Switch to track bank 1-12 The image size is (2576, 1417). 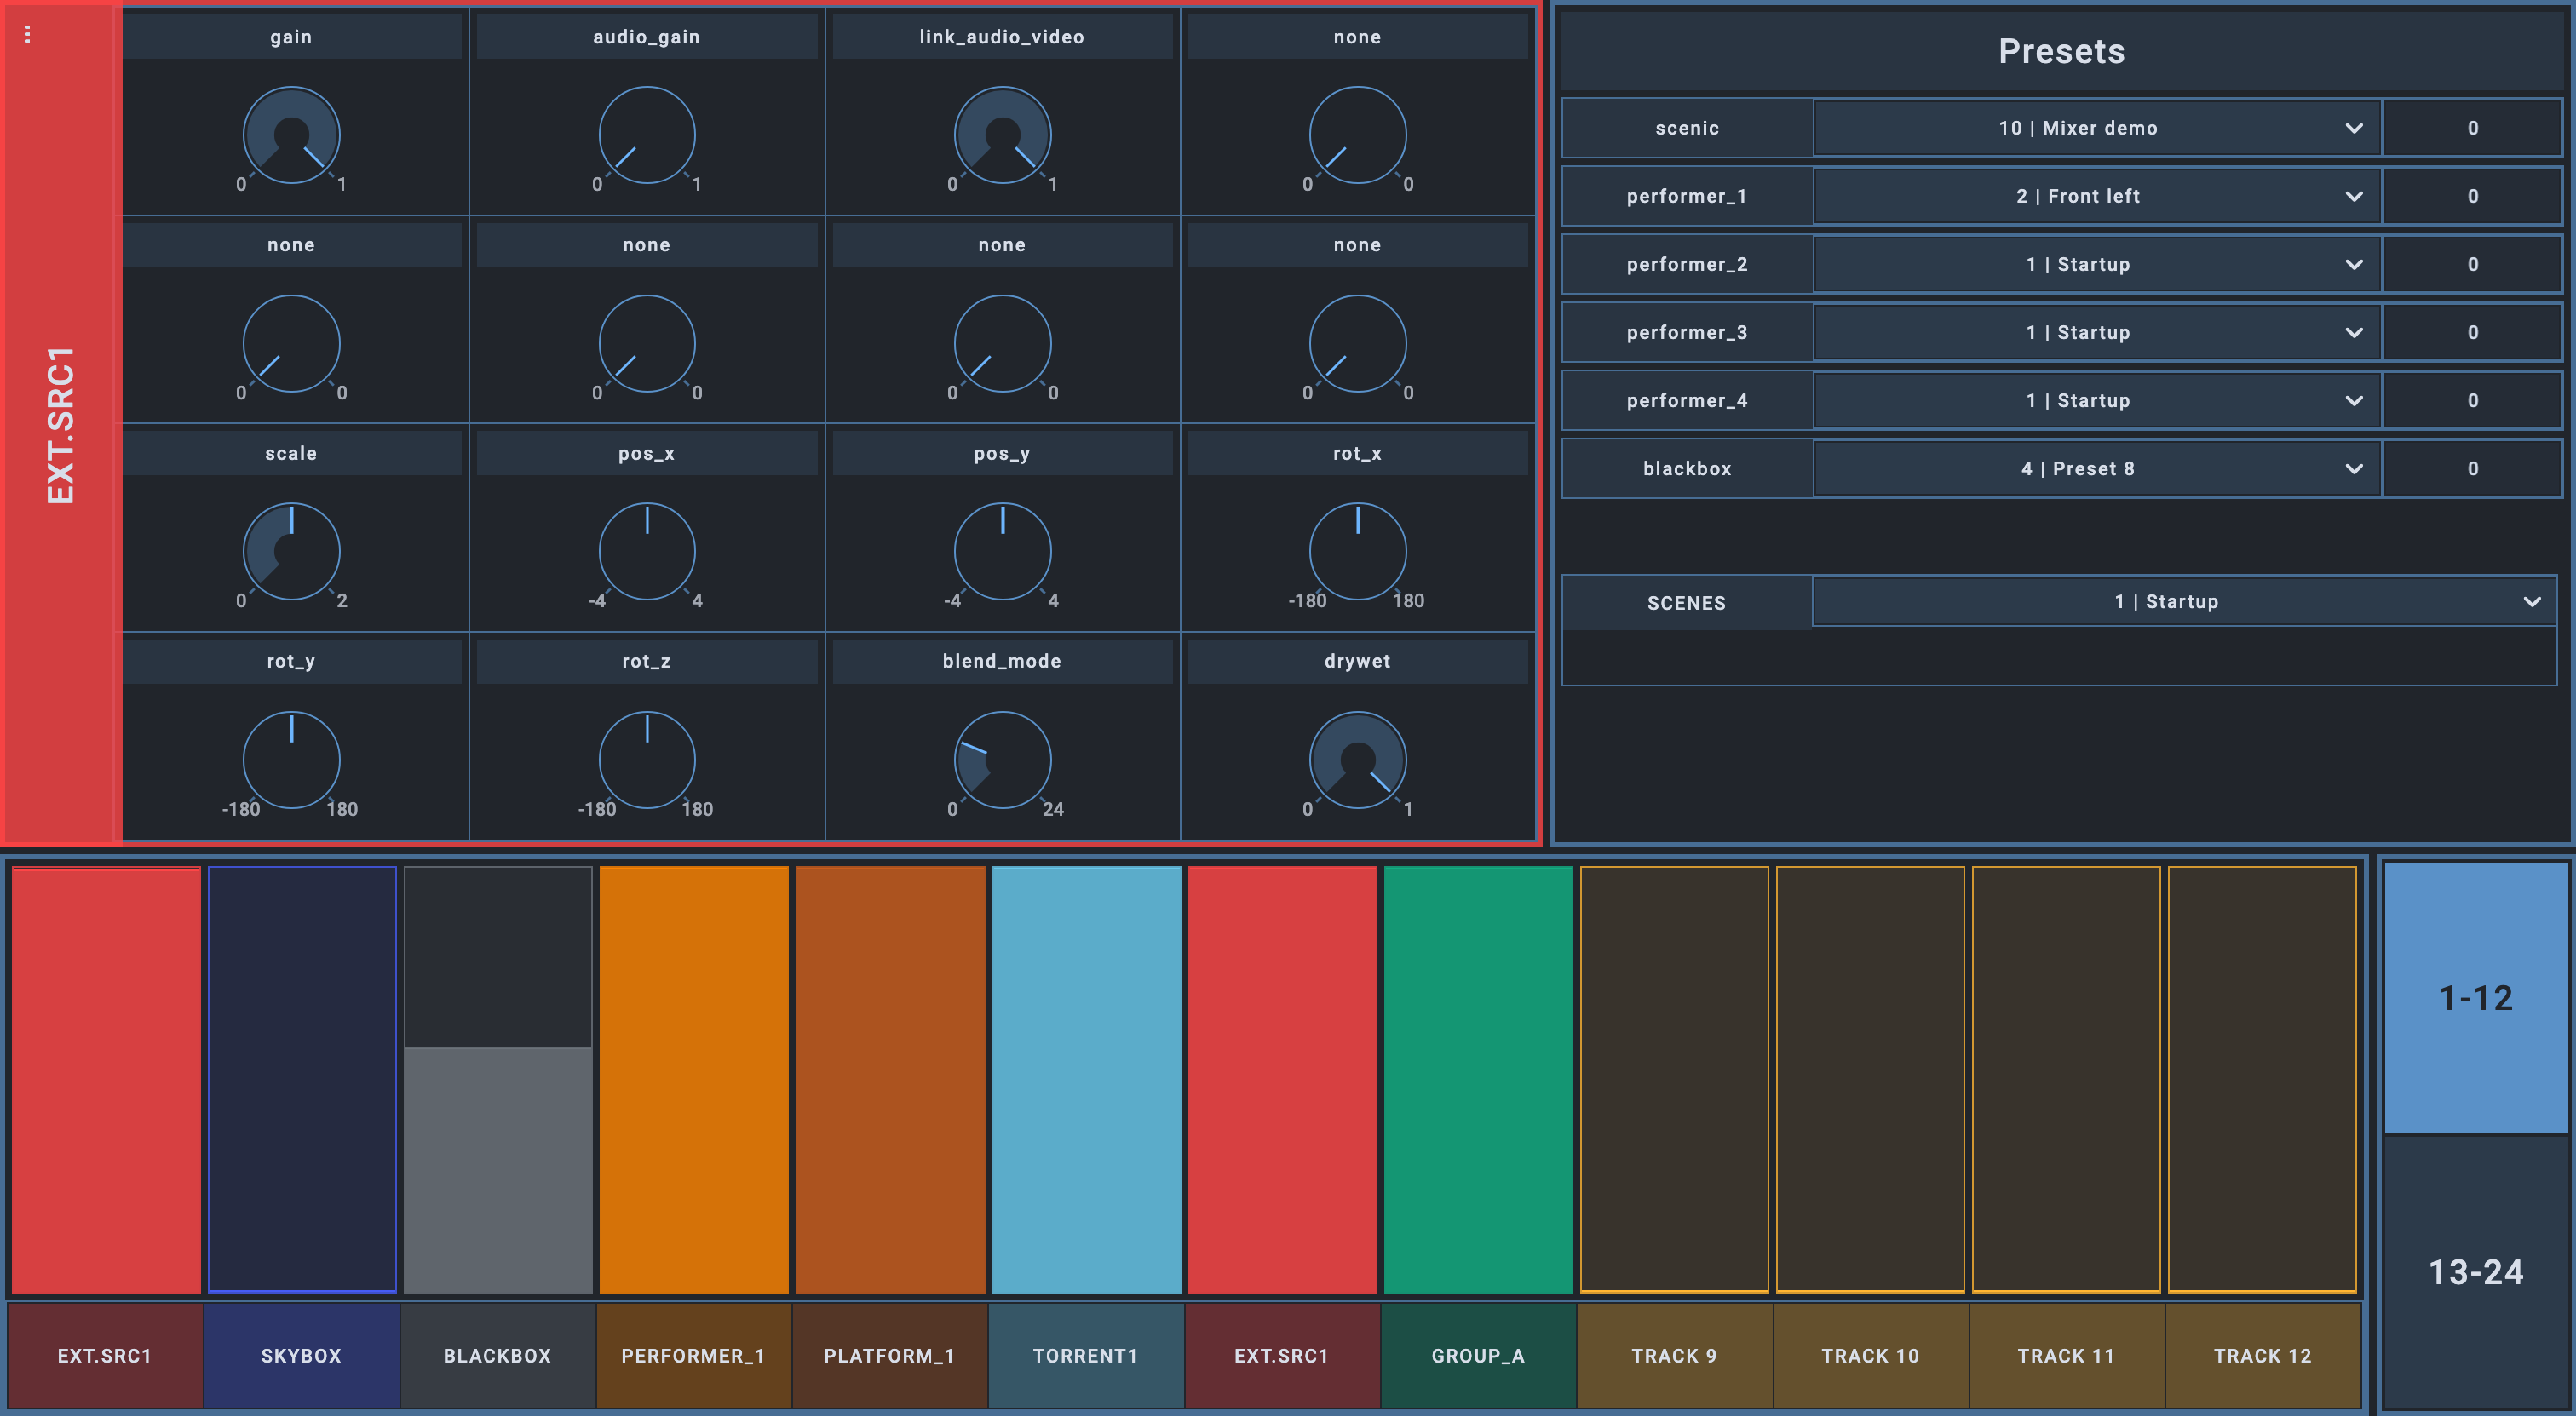point(2476,997)
